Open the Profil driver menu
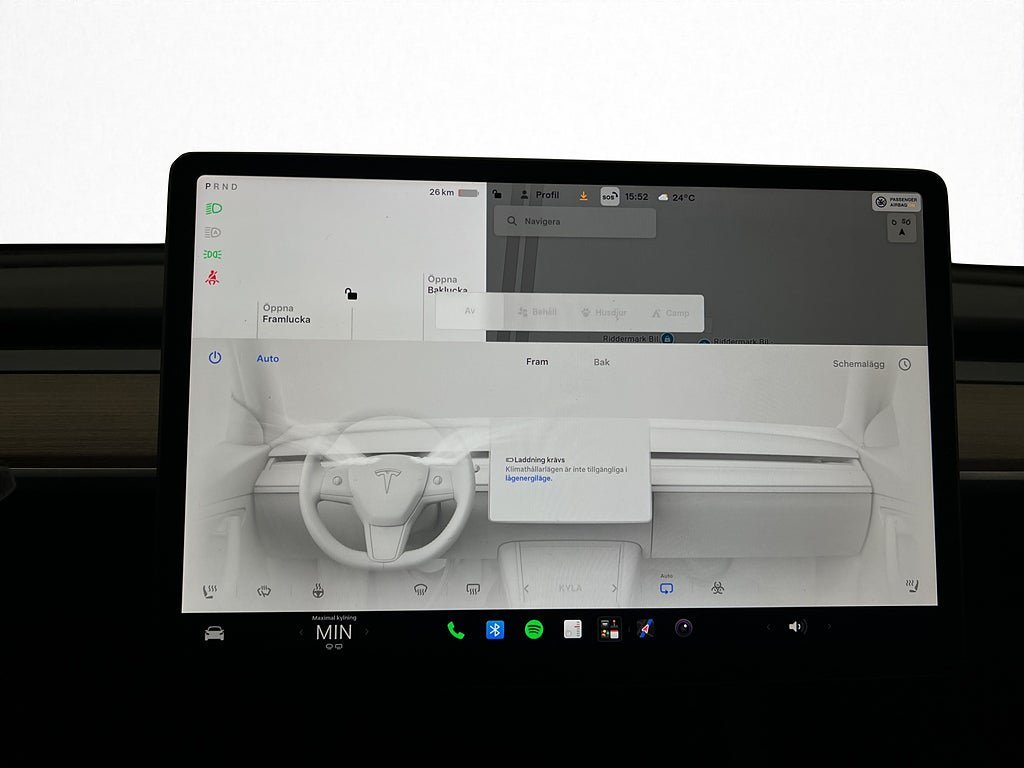 coord(539,195)
